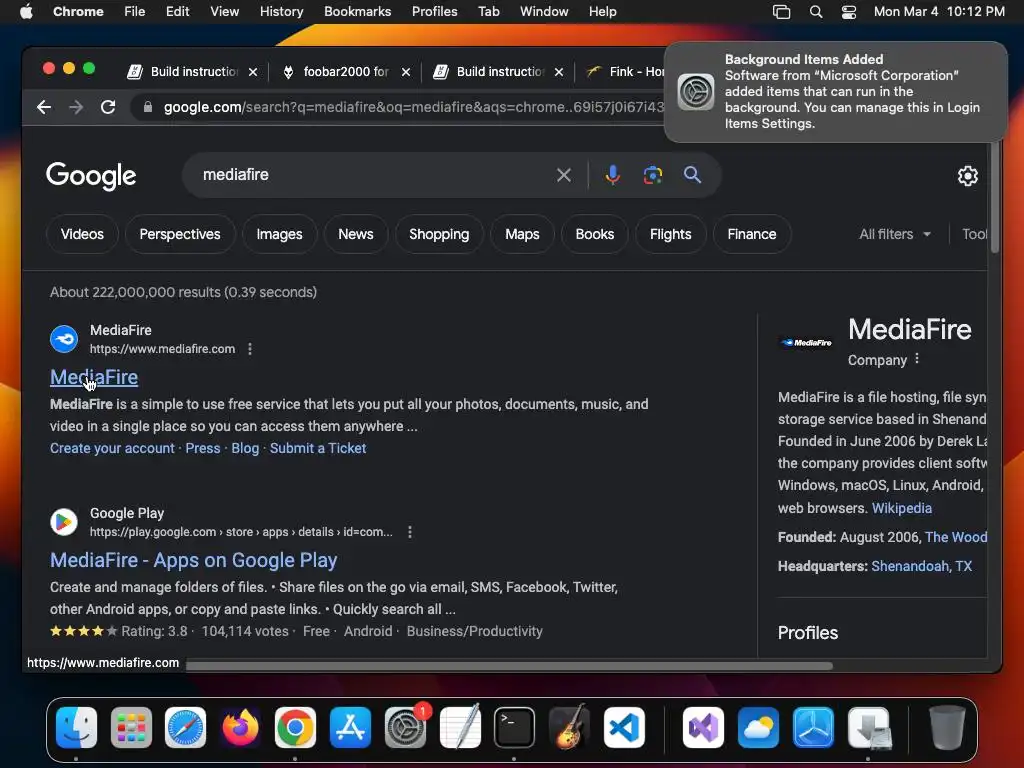Open Spotlight search in menu bar
The height and width of the screenshot is (768, 1024).
click(x=816, y=12)
